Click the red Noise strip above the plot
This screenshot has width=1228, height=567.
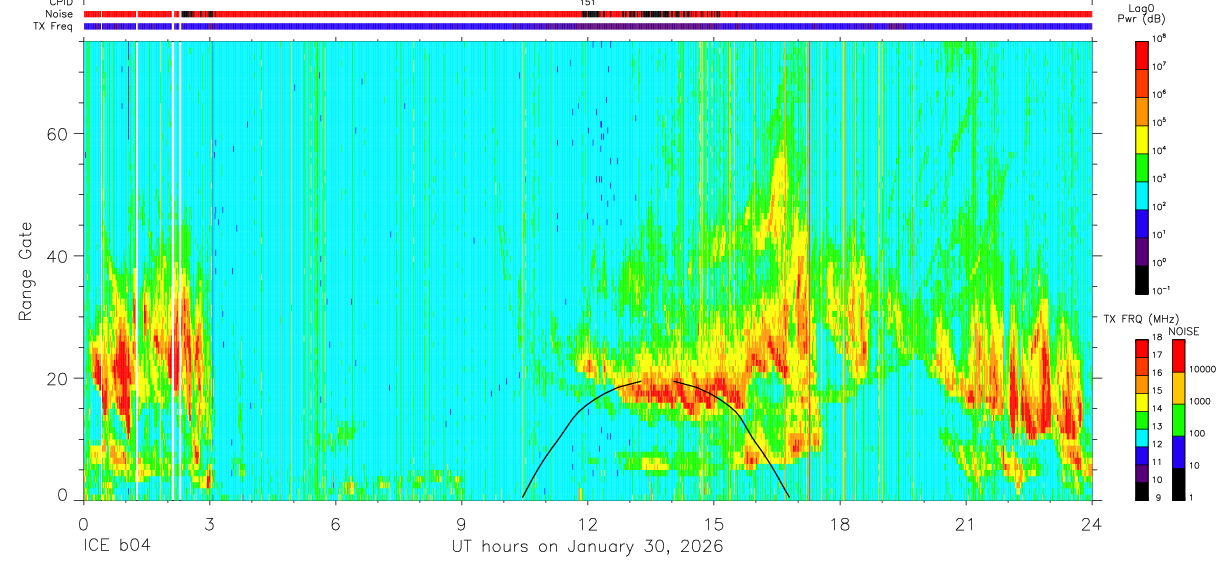point(587,14)
